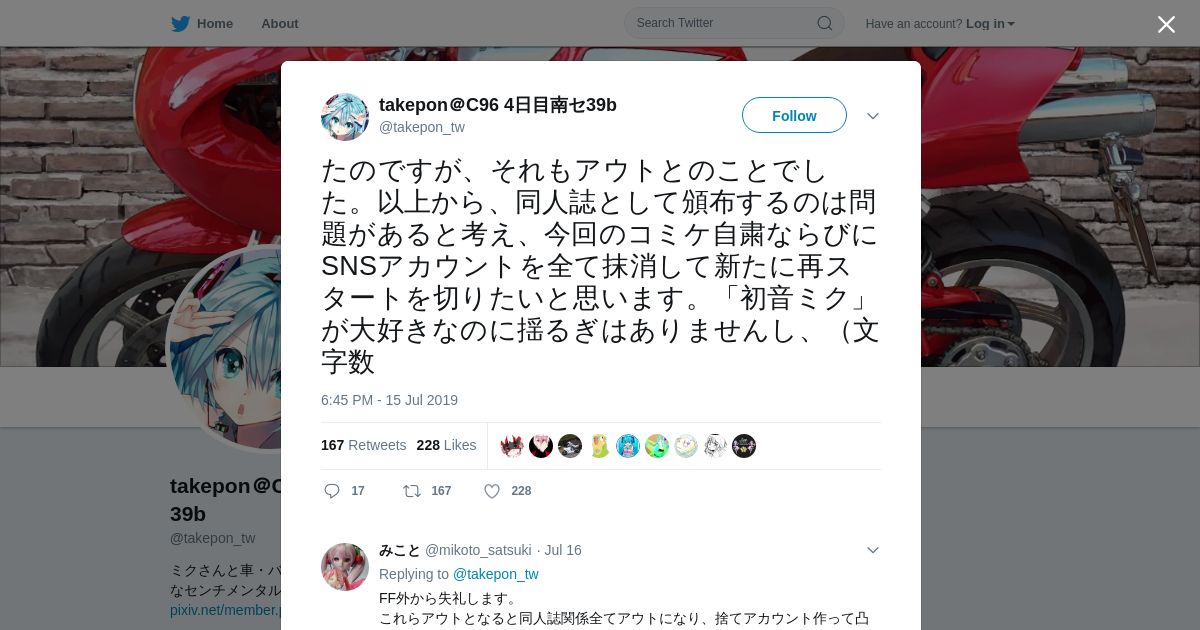Open takepon's avatar in tweet header
This screenshot has height=630, width=1200.
(345, 117)
